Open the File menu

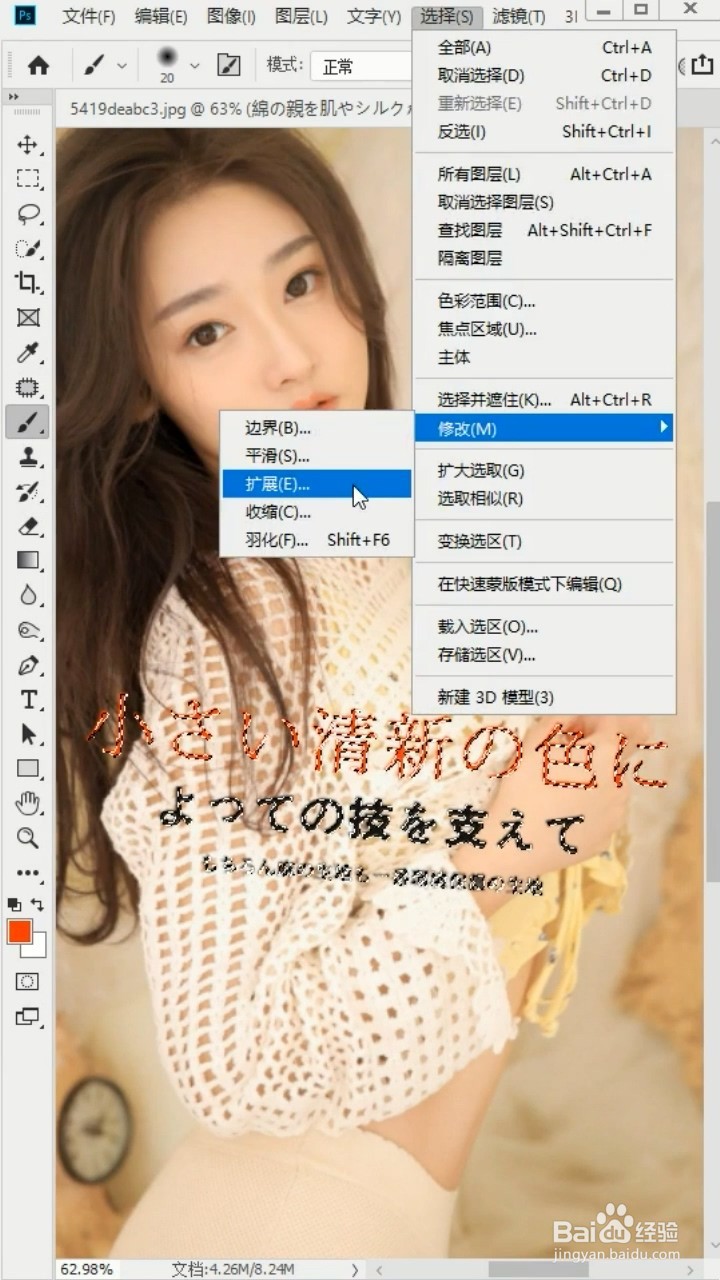(x=88, y=16)
